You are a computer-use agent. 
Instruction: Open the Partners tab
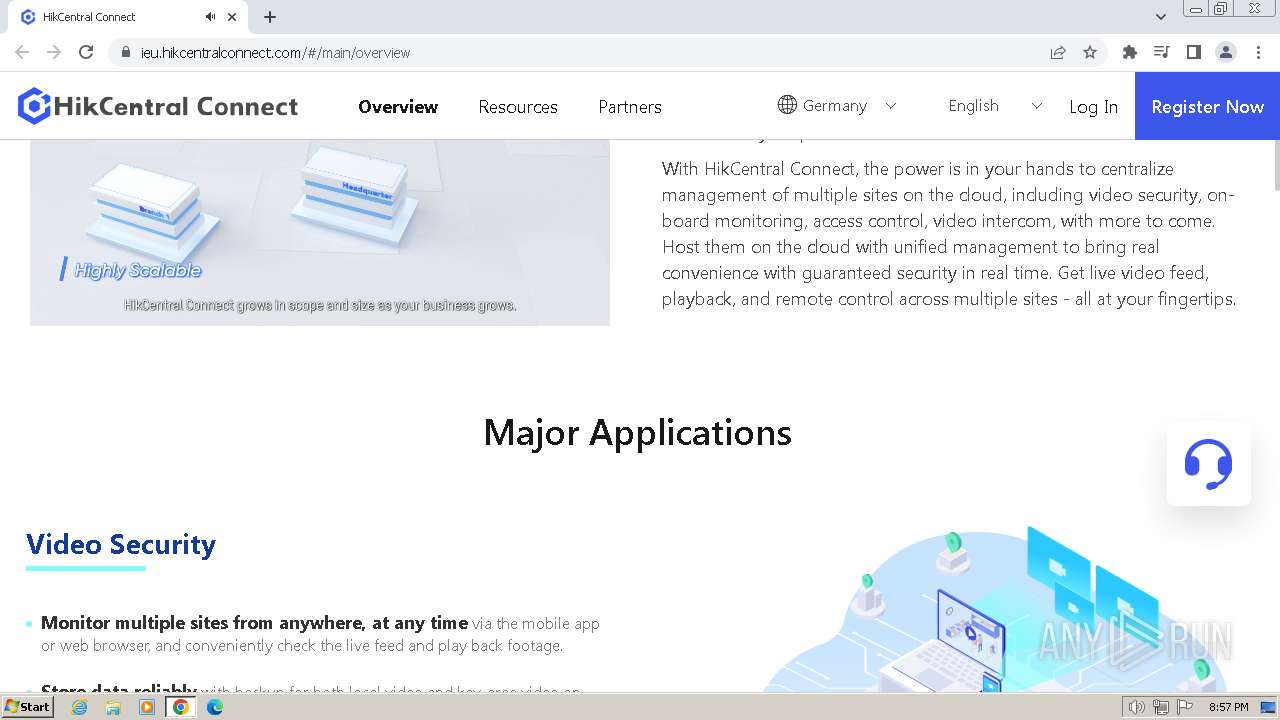point(630,107)
